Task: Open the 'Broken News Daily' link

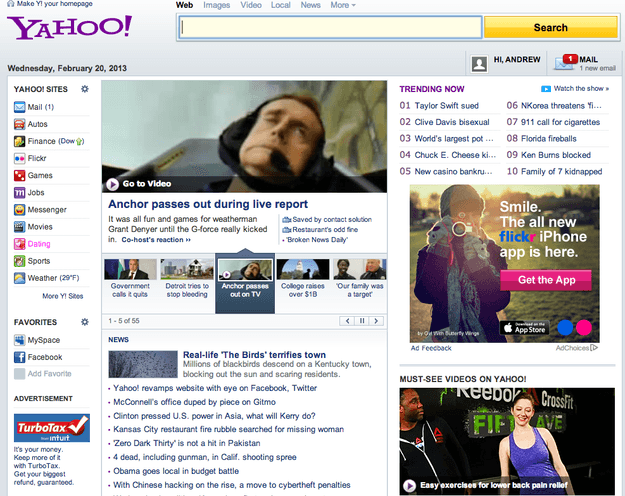Action: tap(317, 240)
